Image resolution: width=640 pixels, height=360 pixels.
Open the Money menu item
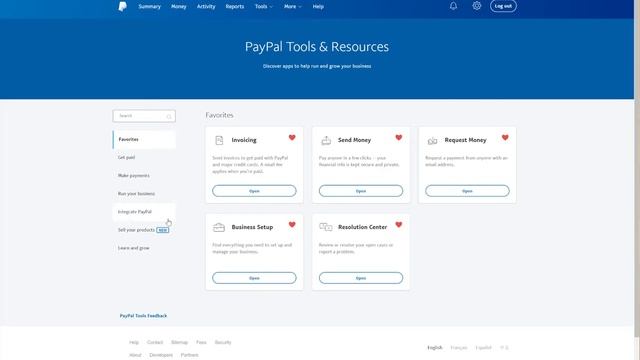[179, 7]
